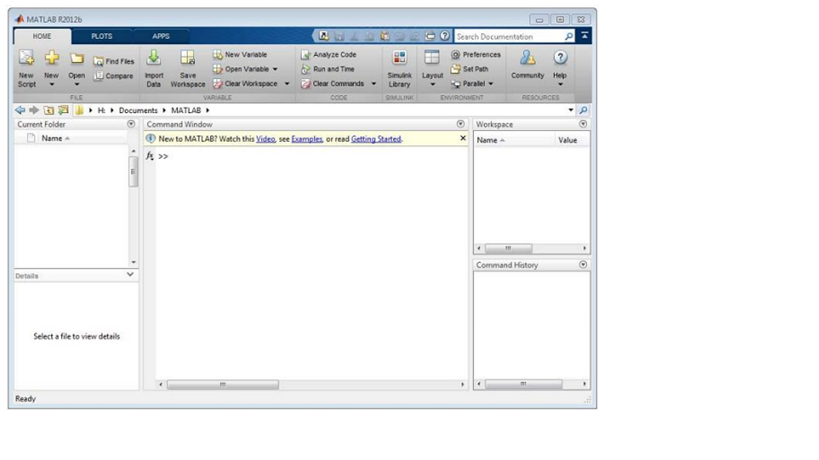This screenshot has height=460, width=819.
Task: Open the Find Files tool
Action: tap(113, 62)
